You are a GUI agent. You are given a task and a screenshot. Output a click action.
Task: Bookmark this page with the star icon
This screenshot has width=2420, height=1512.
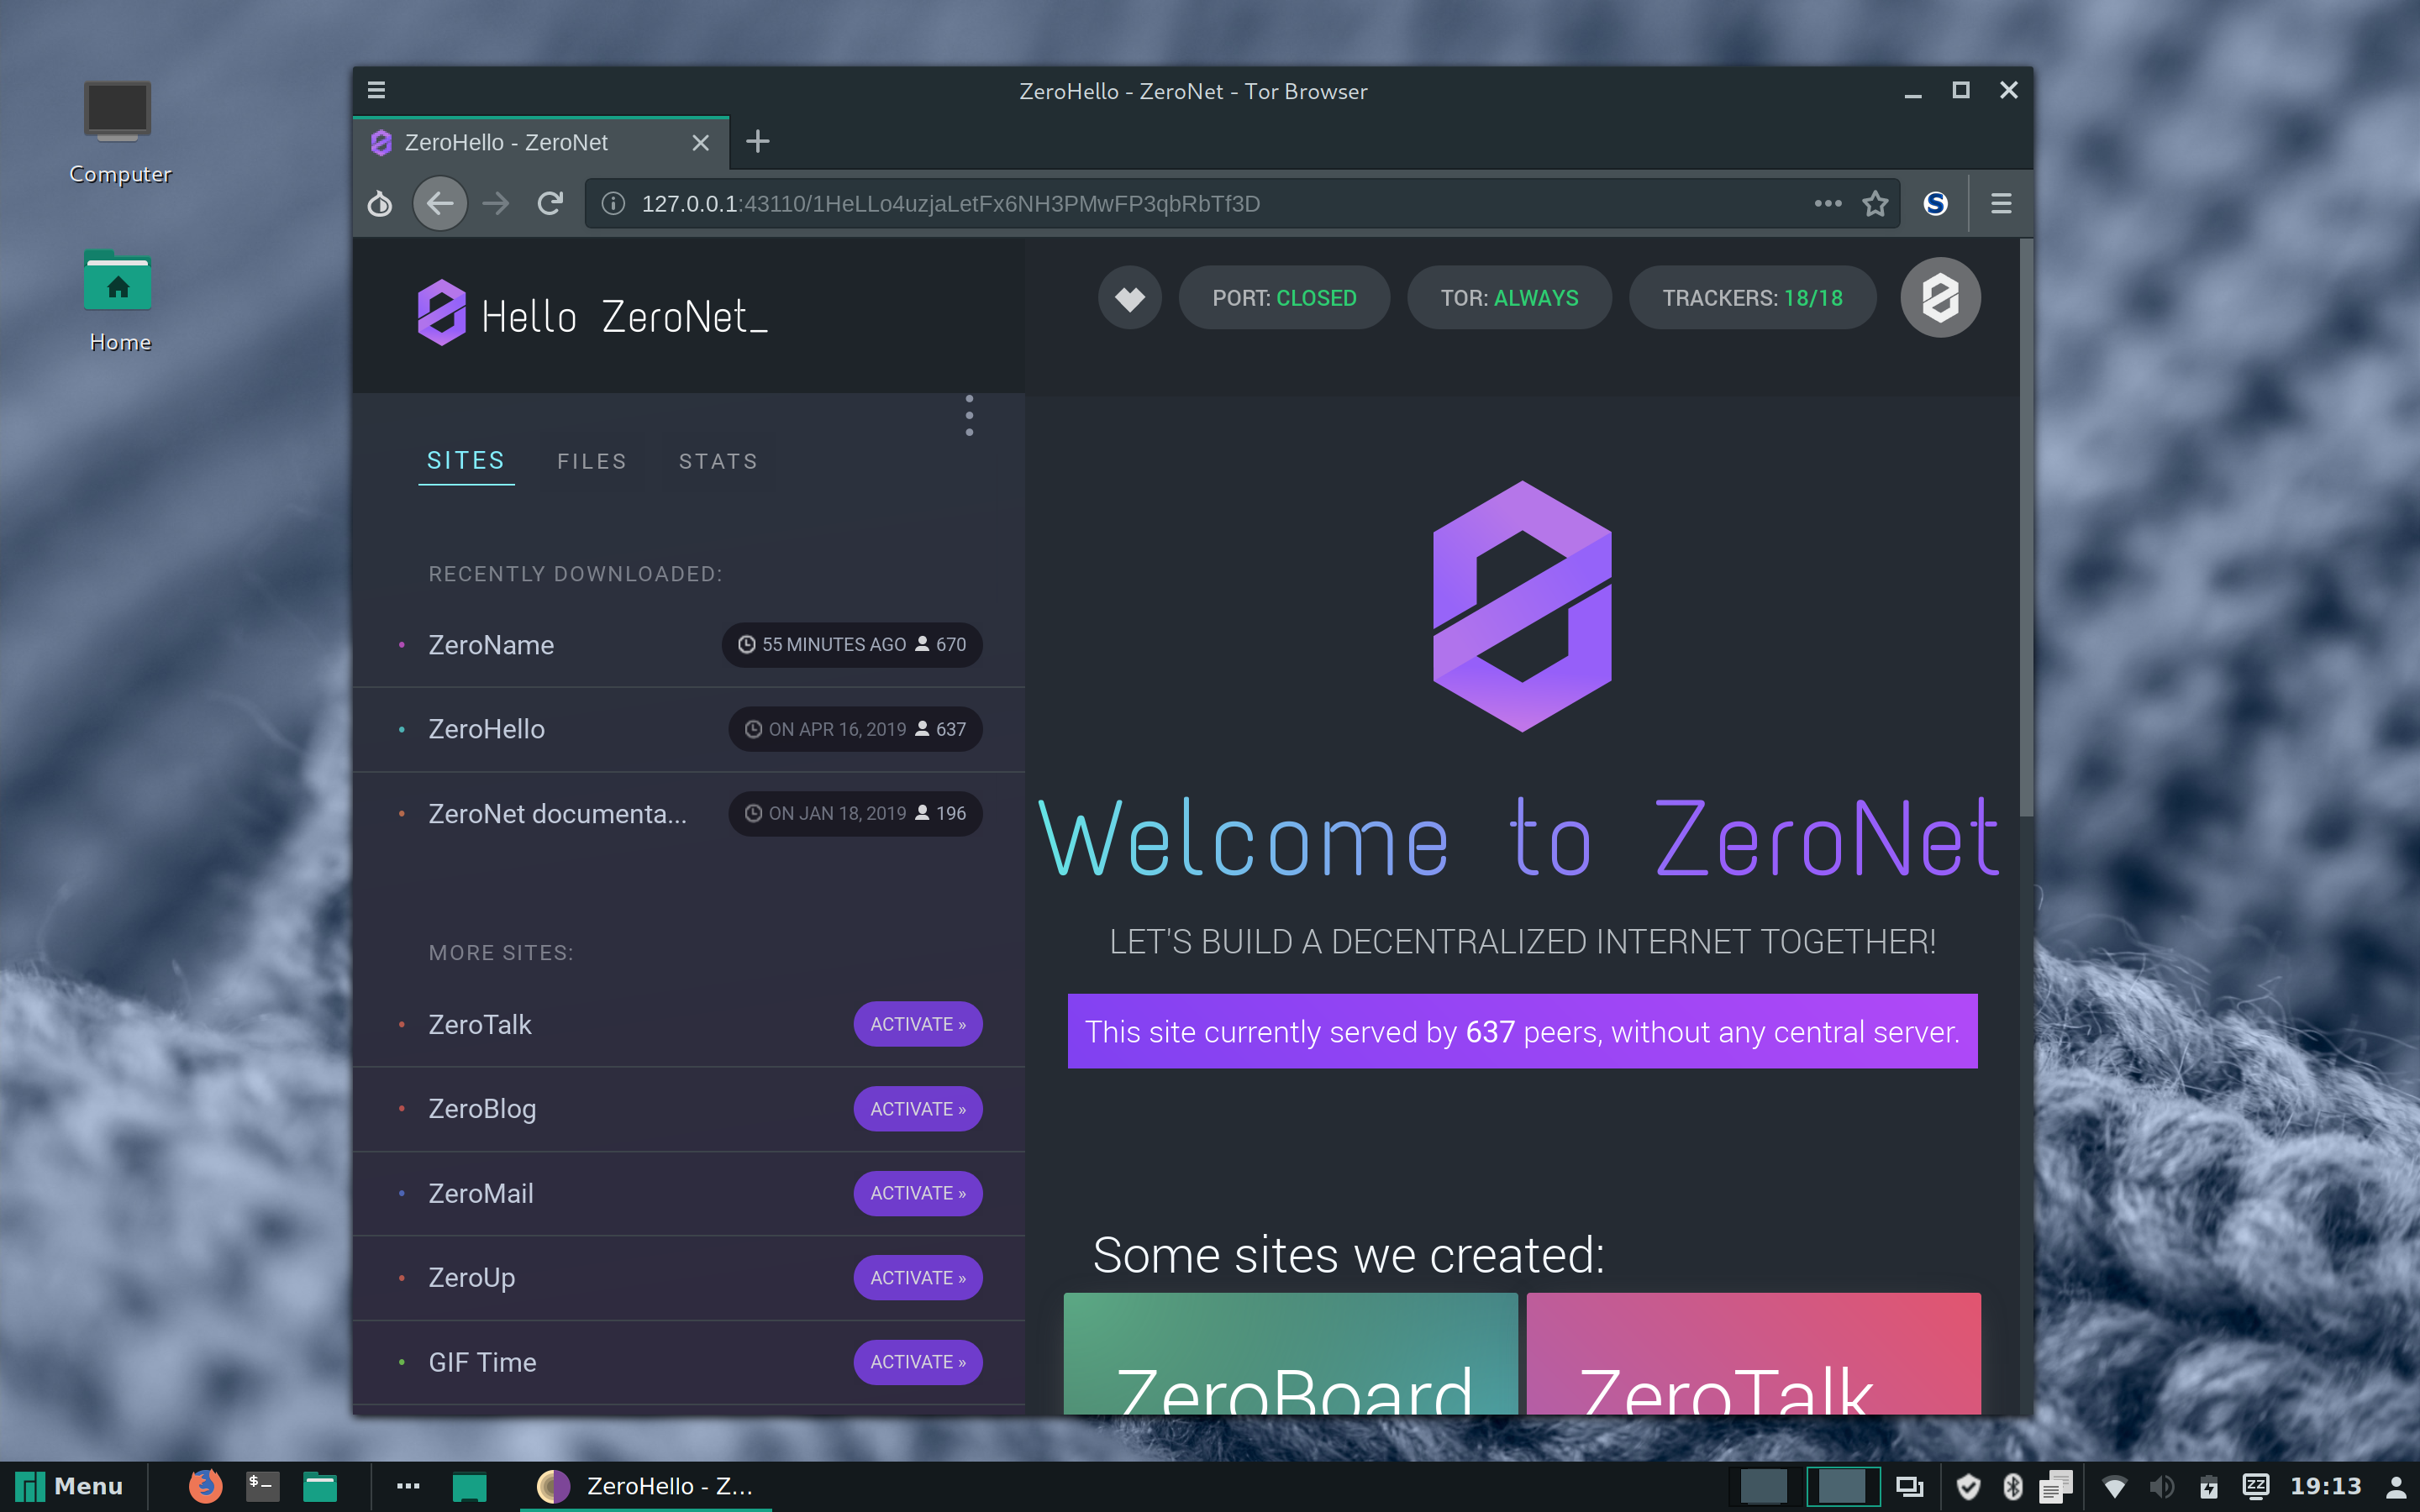coord(1875,204)
